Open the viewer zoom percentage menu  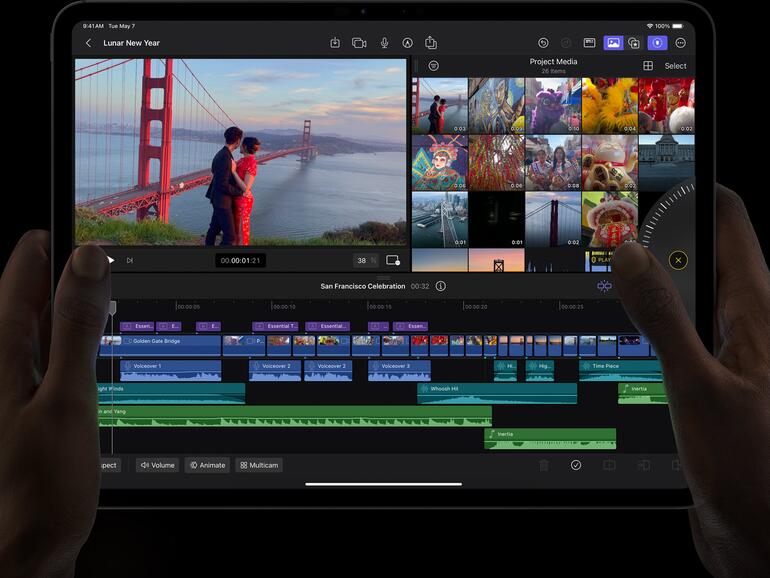point(365,260)
